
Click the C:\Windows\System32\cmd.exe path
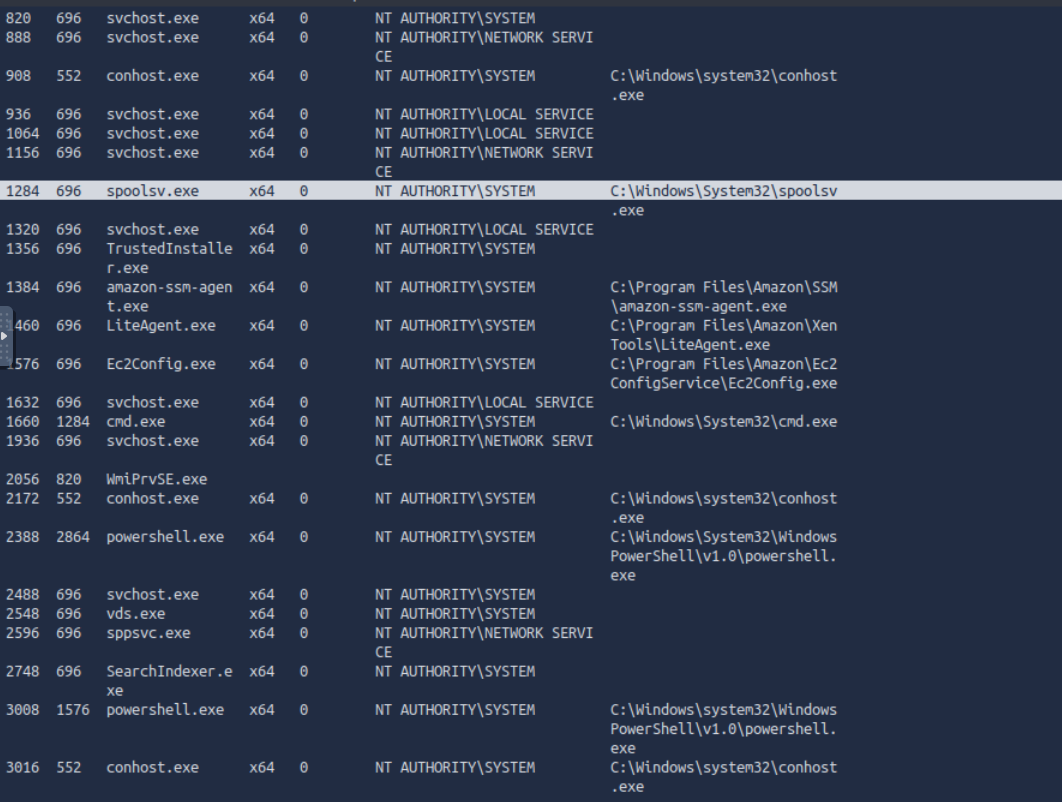723,422
